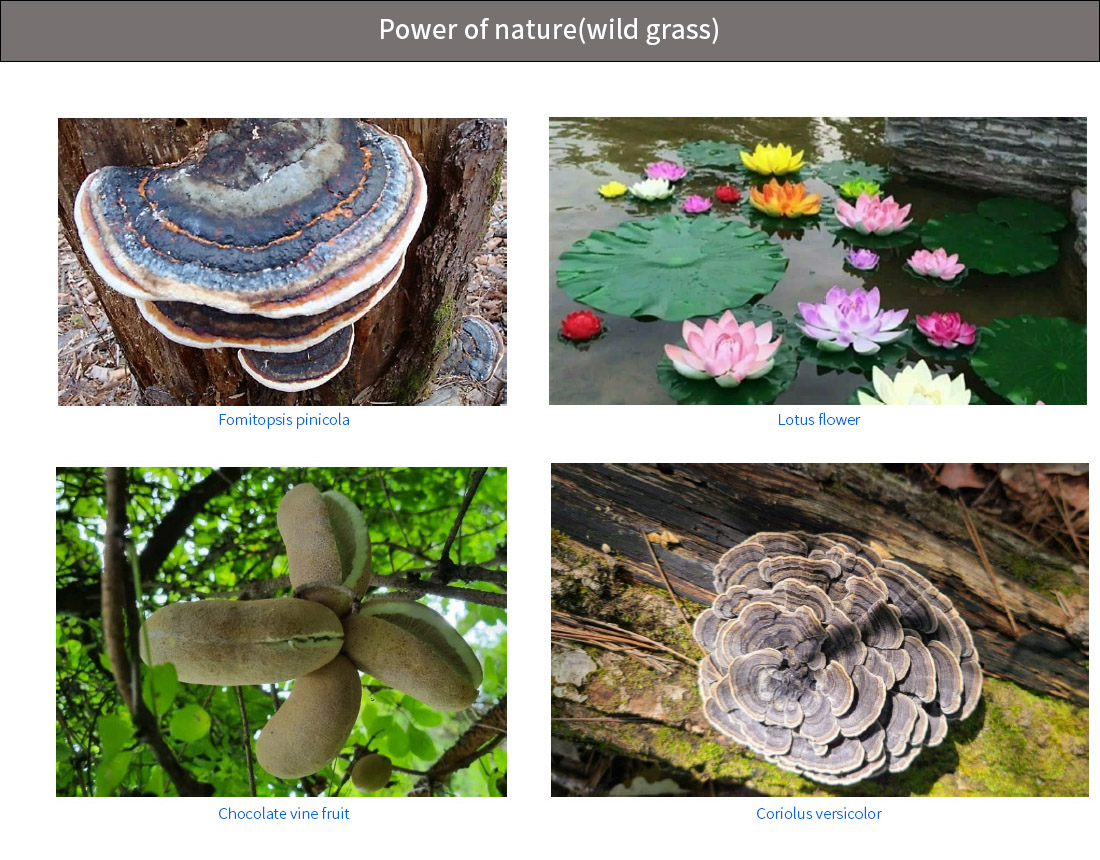Follow the Chocolate vine fruit link

[283, 814]
